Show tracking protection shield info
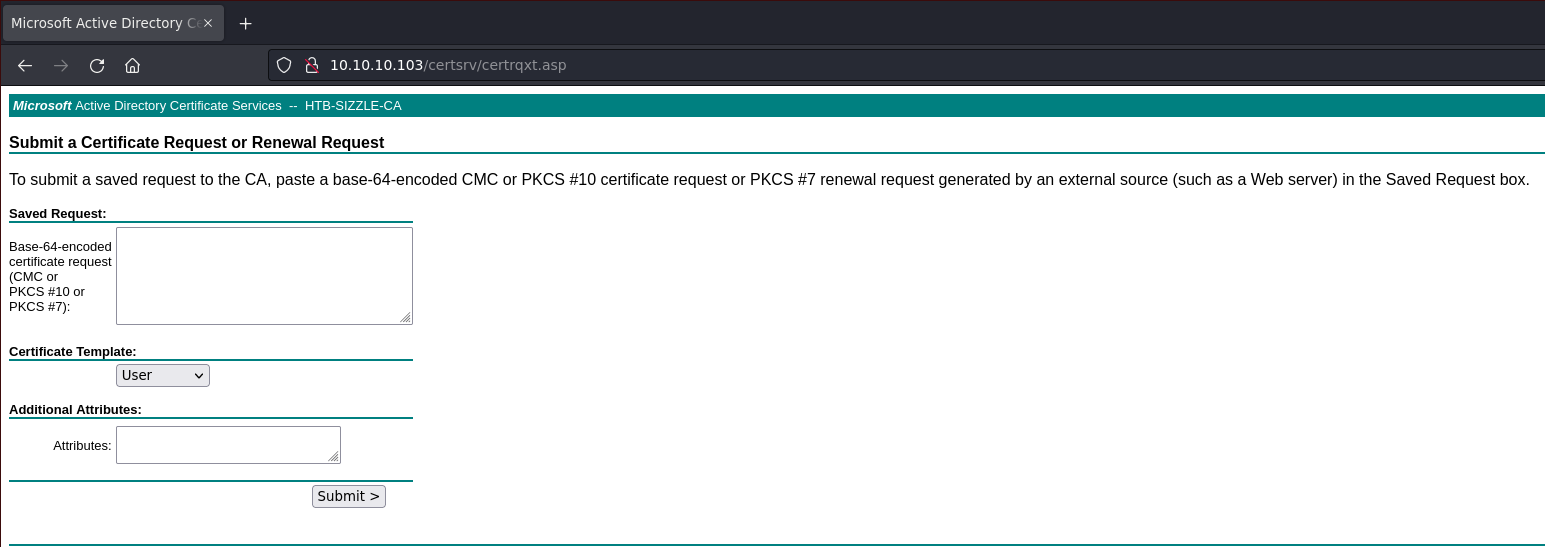Image resolution: width=1545 pixels, height=547 pixels. [x=284, y=65]
